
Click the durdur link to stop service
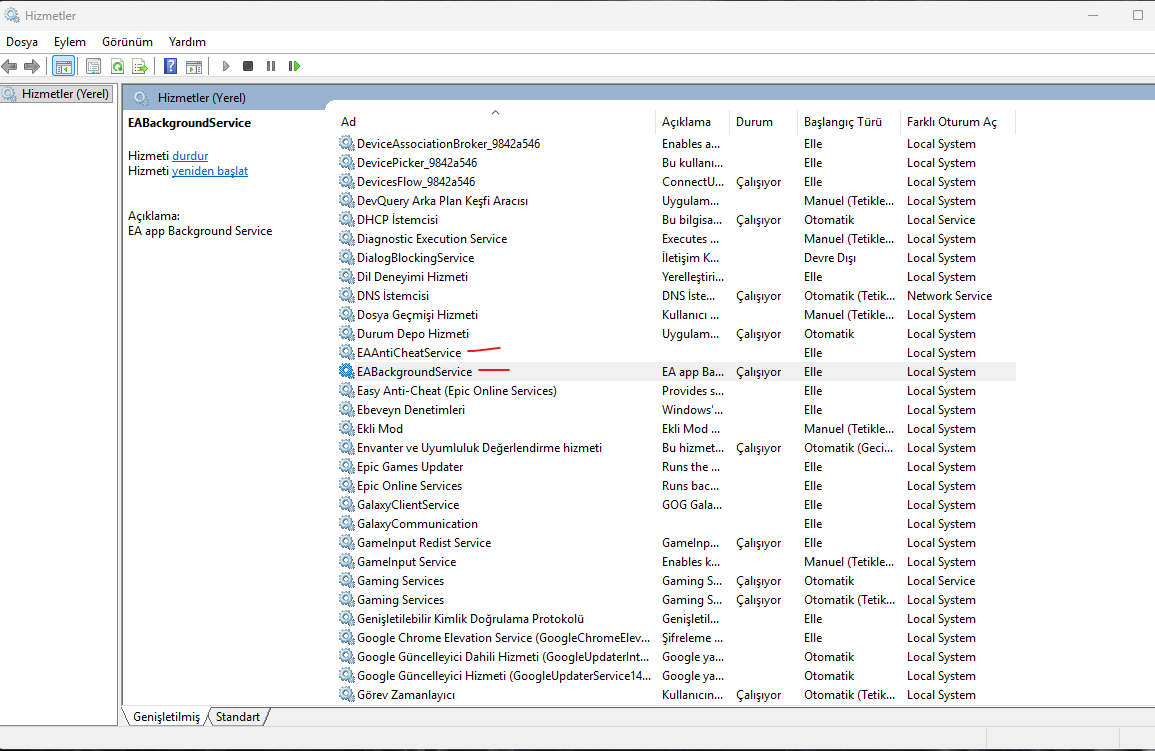[x=190, y=156]
